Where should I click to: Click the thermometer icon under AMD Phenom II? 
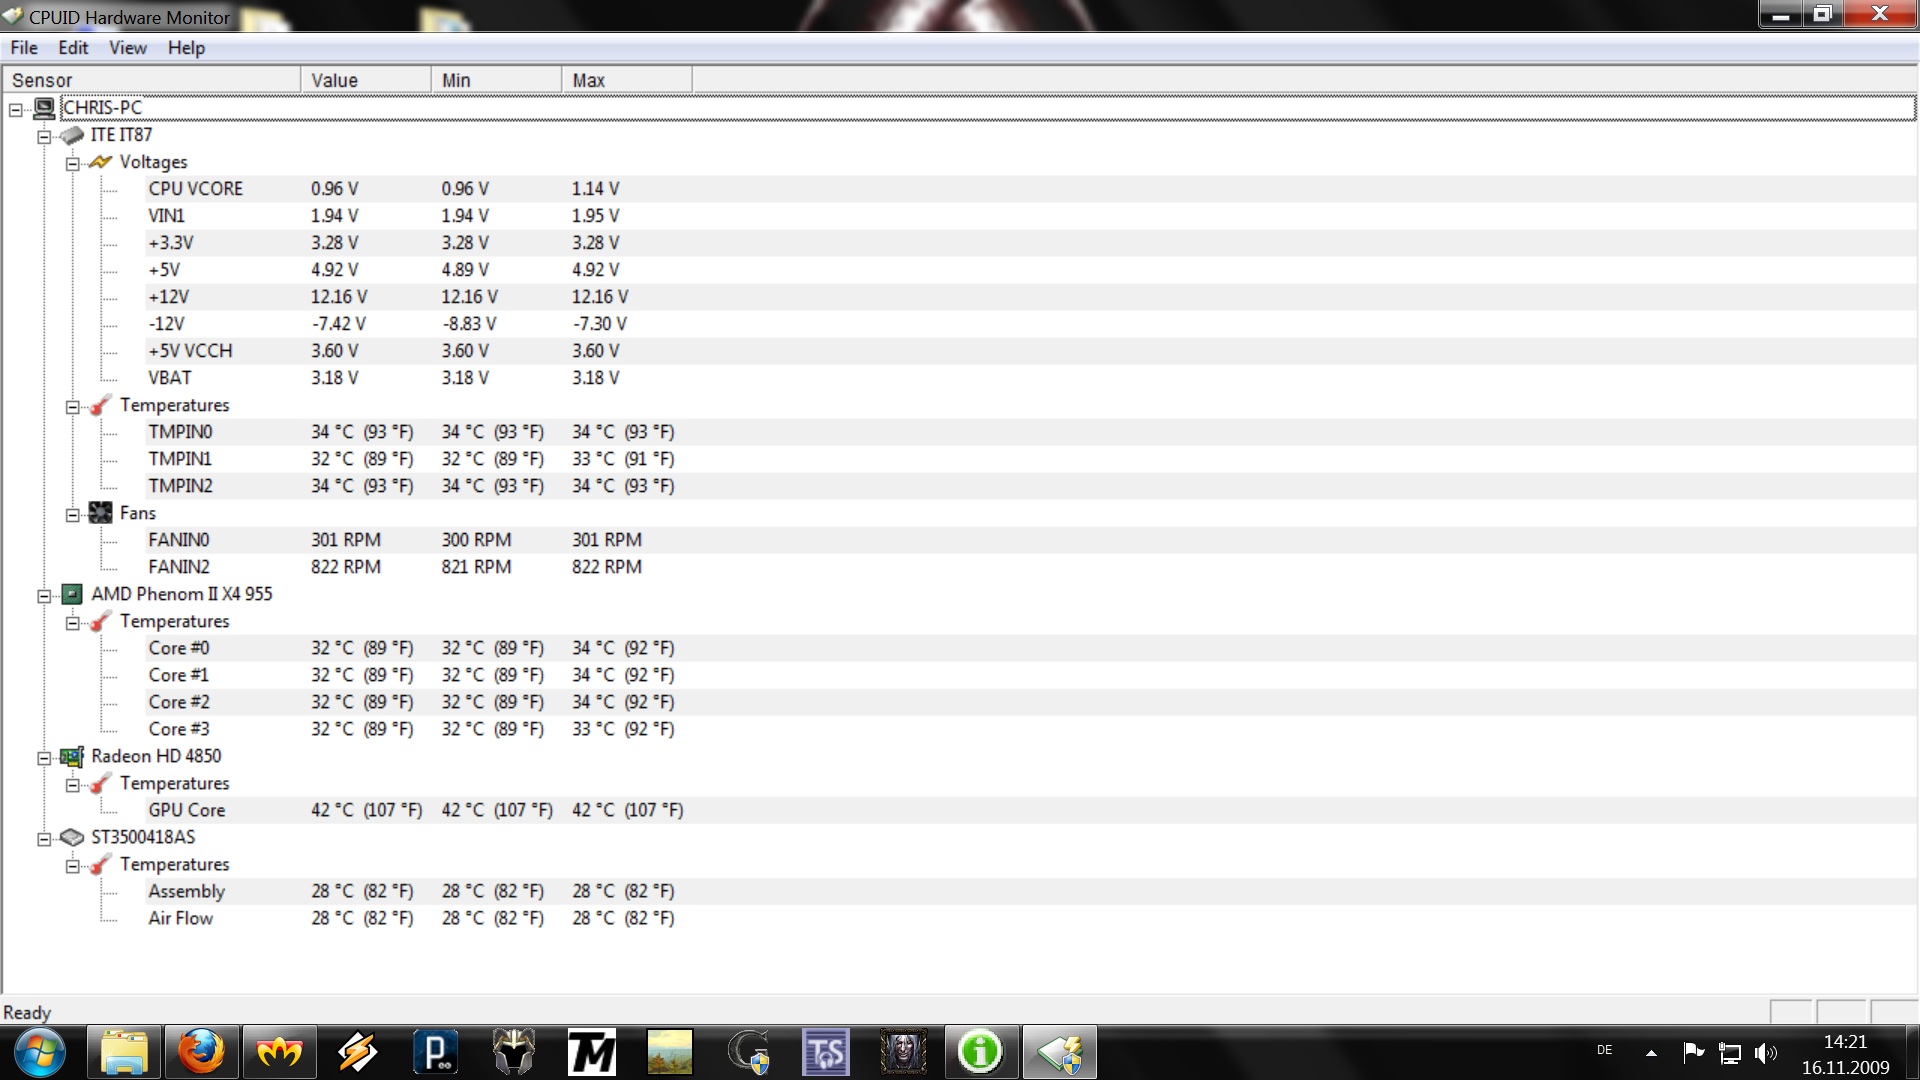tap(100, 620)
